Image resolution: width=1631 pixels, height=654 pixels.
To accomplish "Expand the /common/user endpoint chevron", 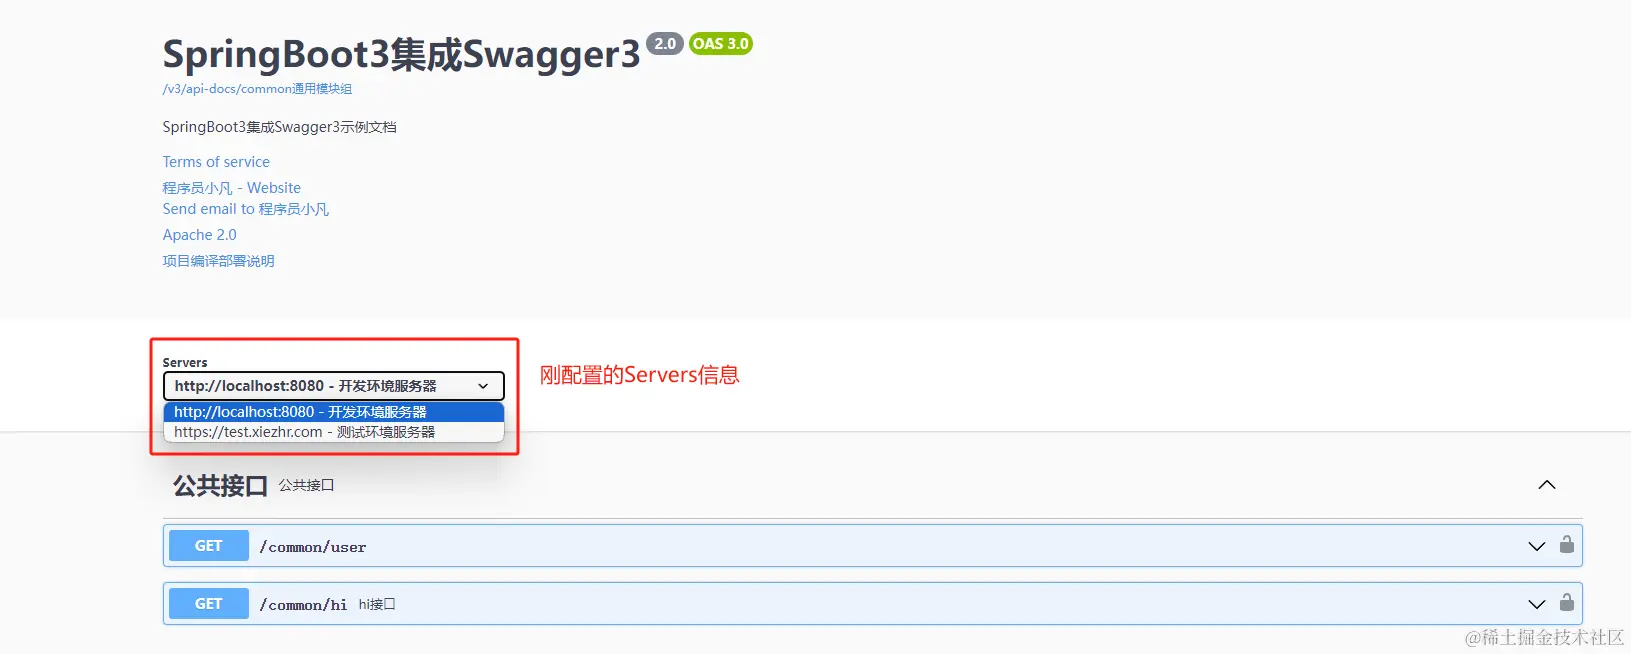I will (x=1537, y=546).
